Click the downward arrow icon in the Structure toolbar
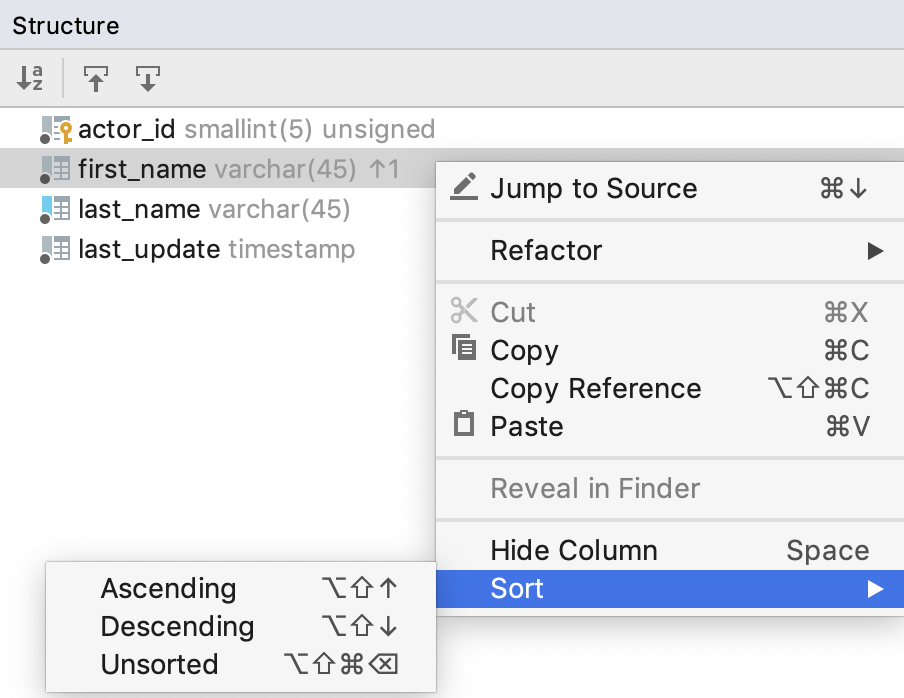 148,78
